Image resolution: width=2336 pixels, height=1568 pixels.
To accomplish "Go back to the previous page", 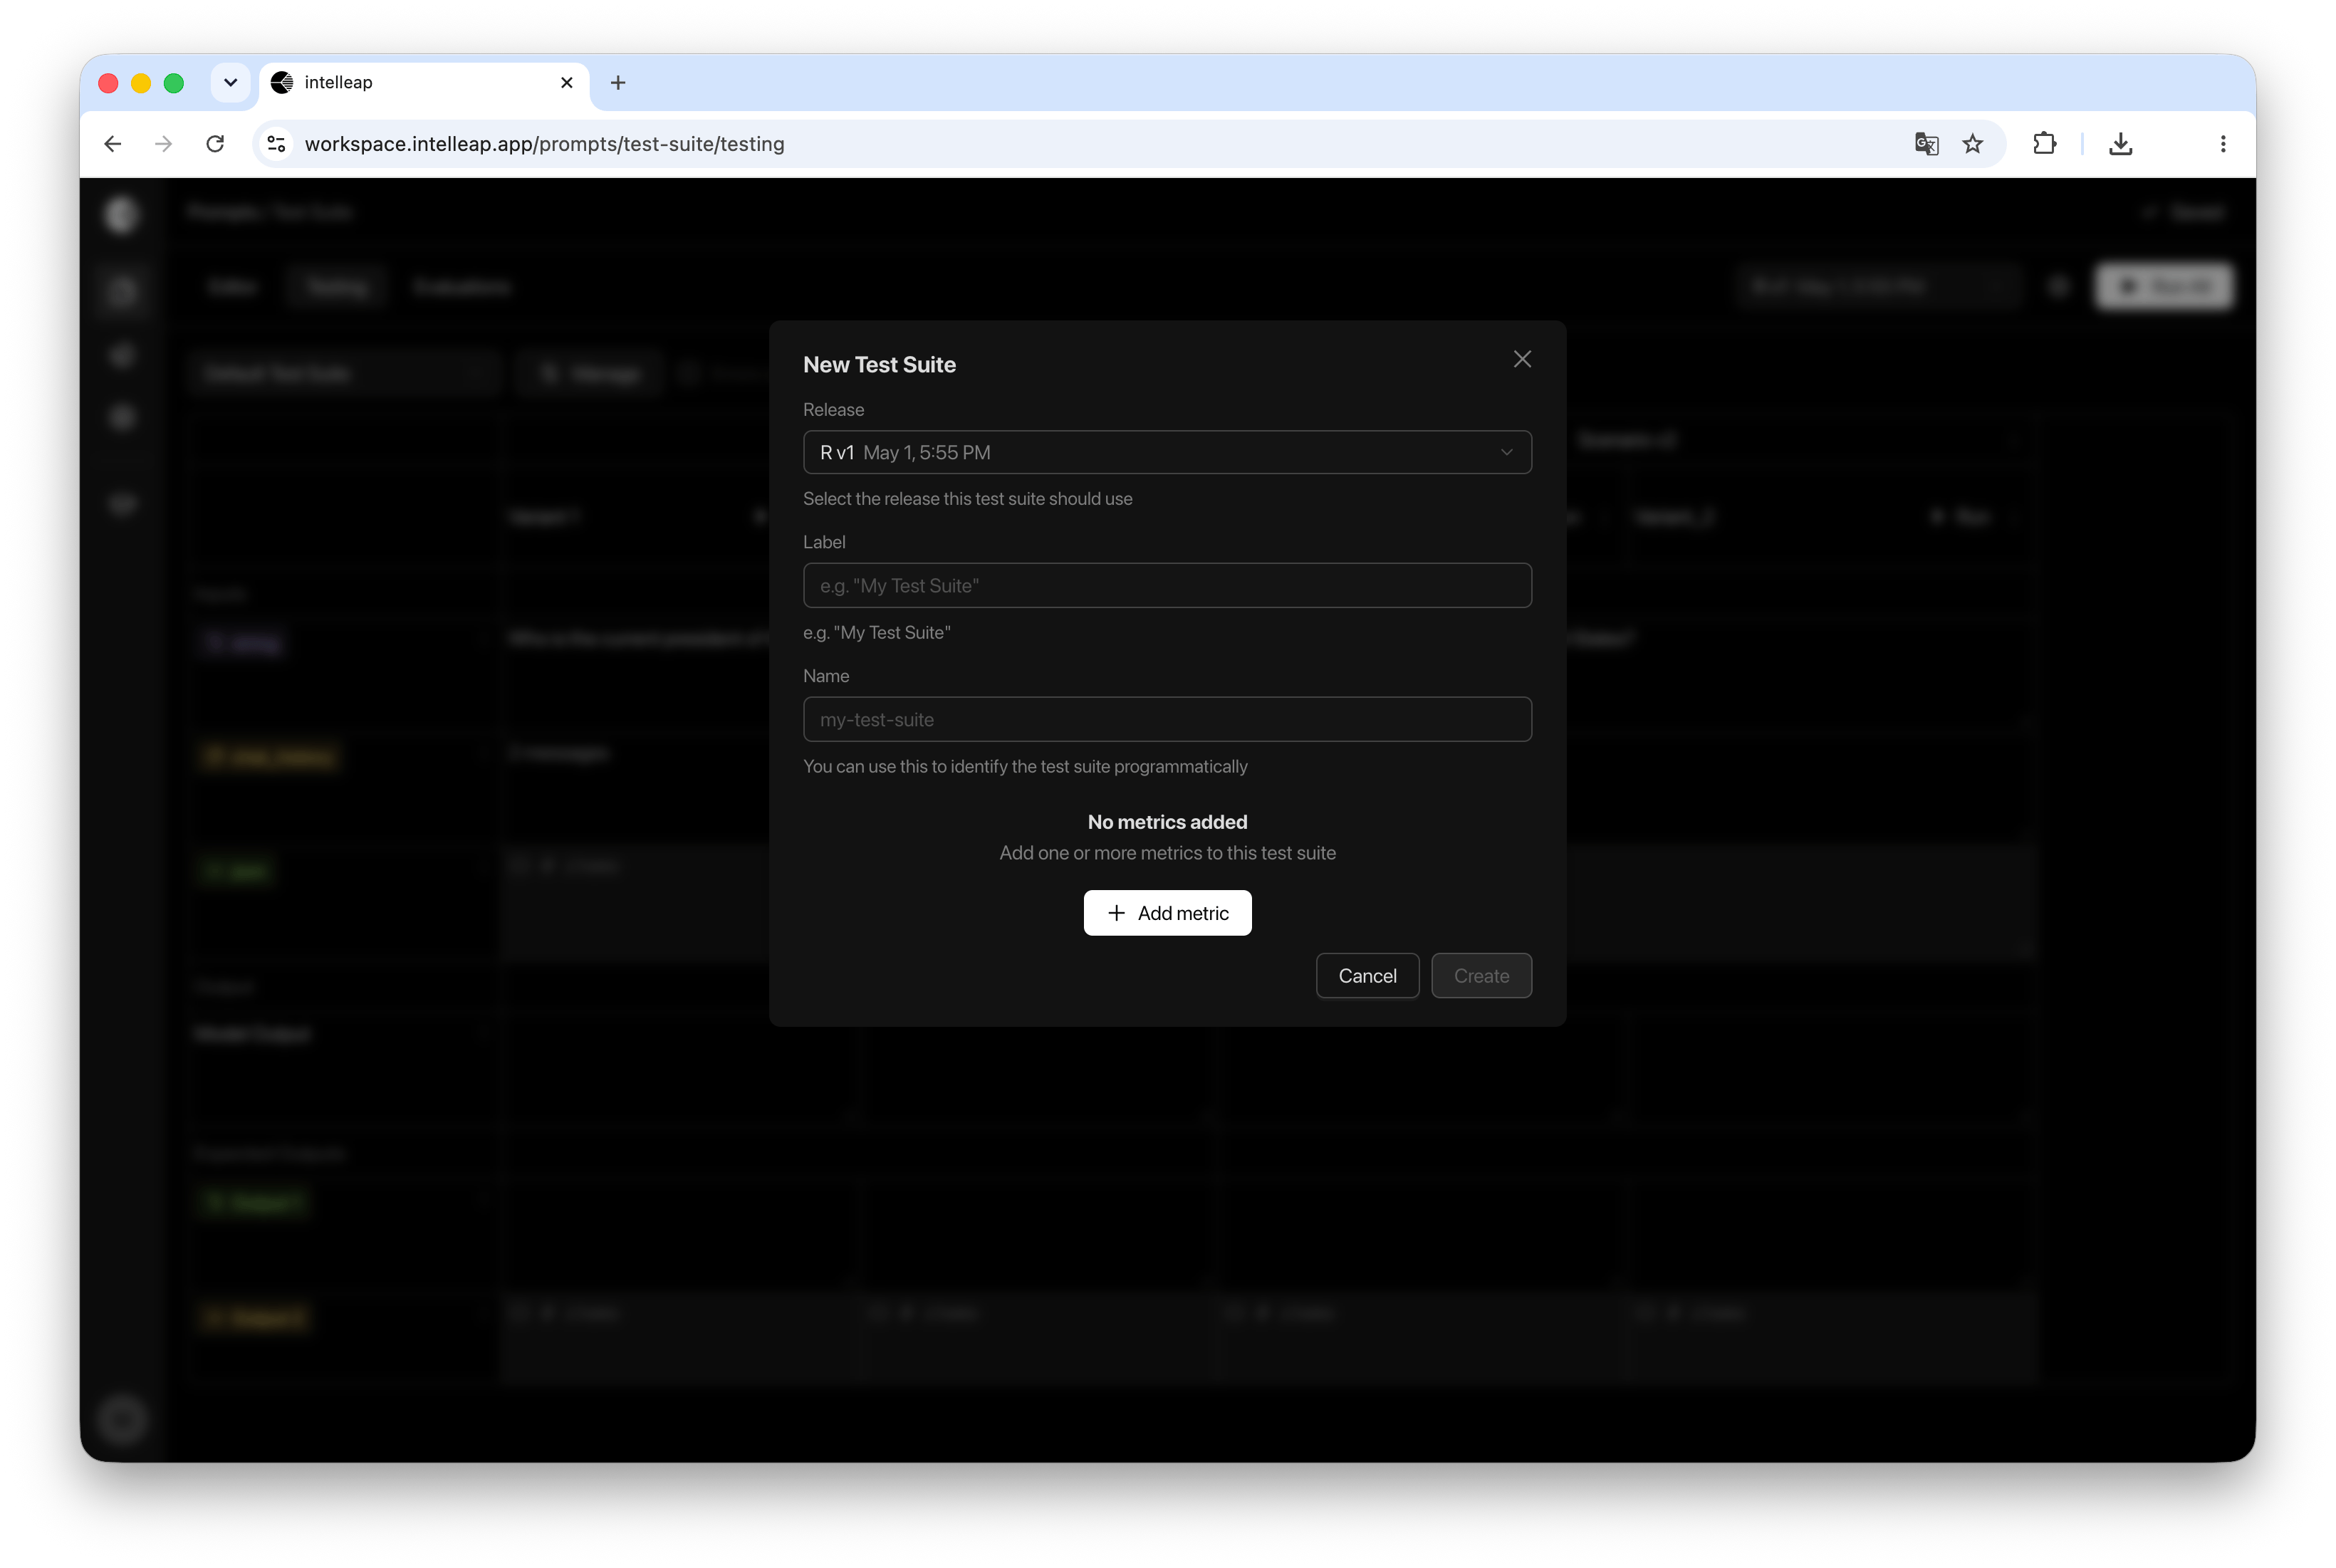I will pos(113,144).
